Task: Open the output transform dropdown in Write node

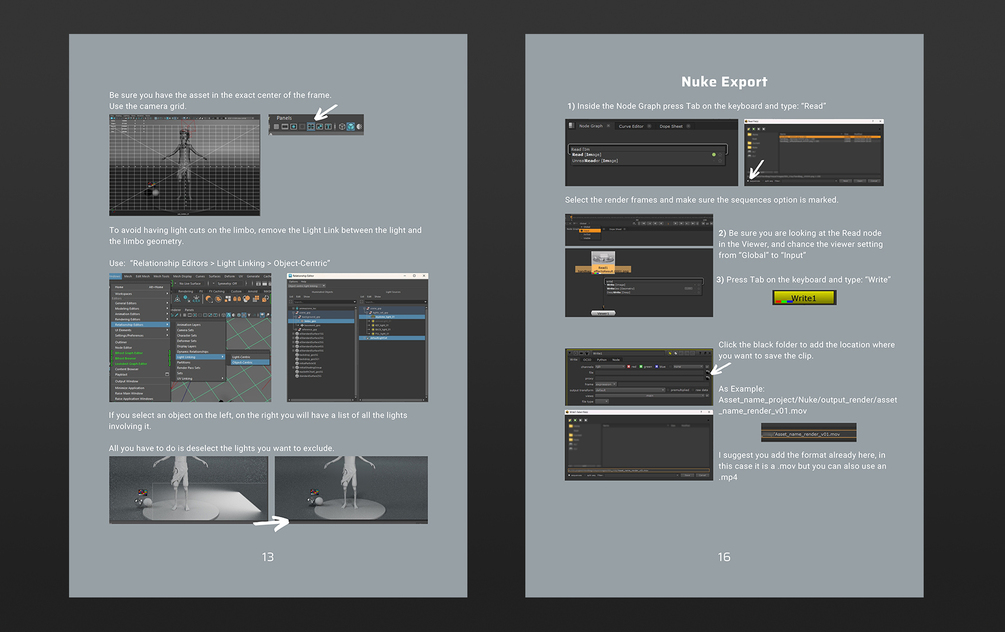Action: (630, 390)
